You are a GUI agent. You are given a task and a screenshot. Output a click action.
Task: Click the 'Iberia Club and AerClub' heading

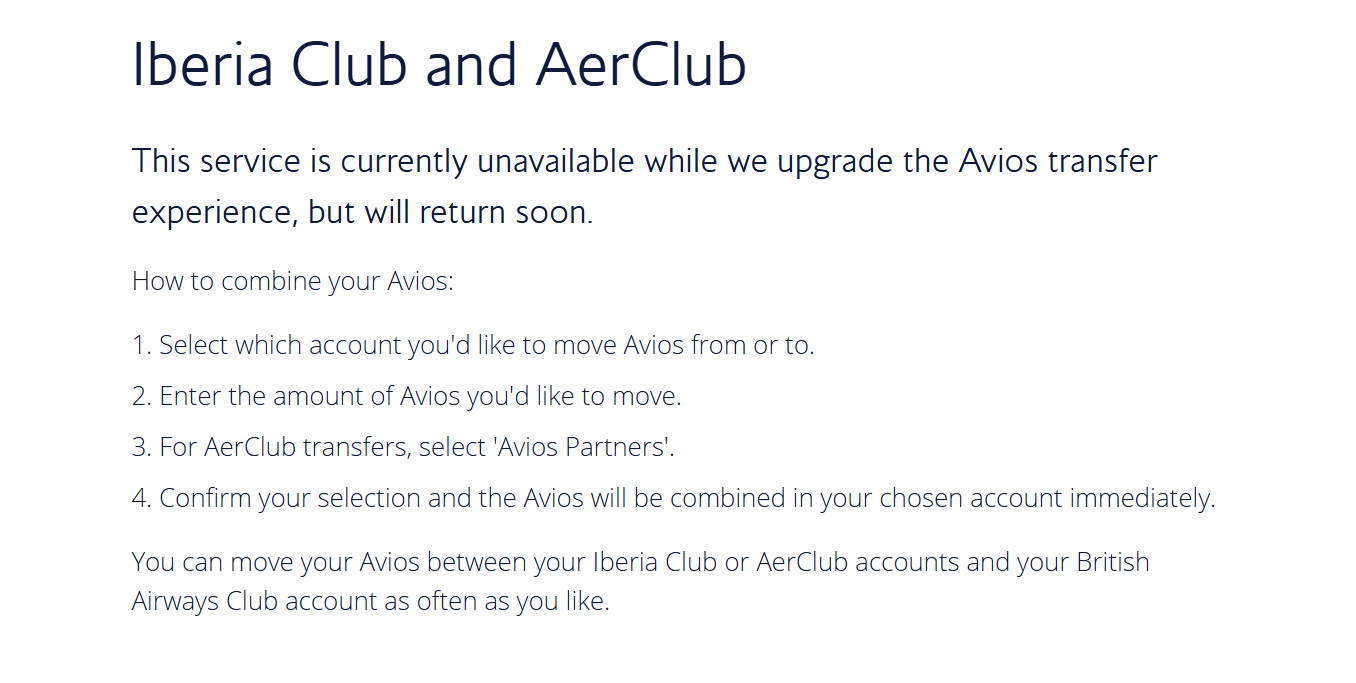pos(439,64)
